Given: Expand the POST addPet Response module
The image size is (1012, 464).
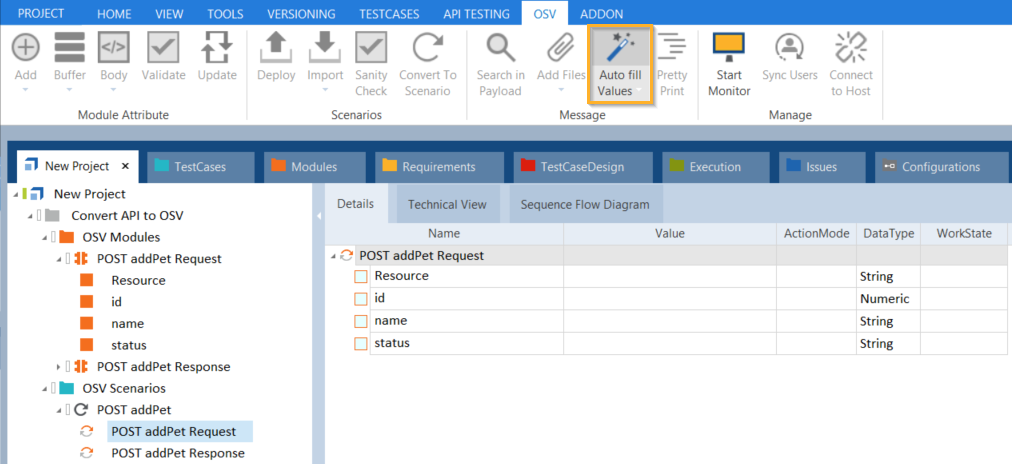Looking at the screenshot, I should pos(59,367).
